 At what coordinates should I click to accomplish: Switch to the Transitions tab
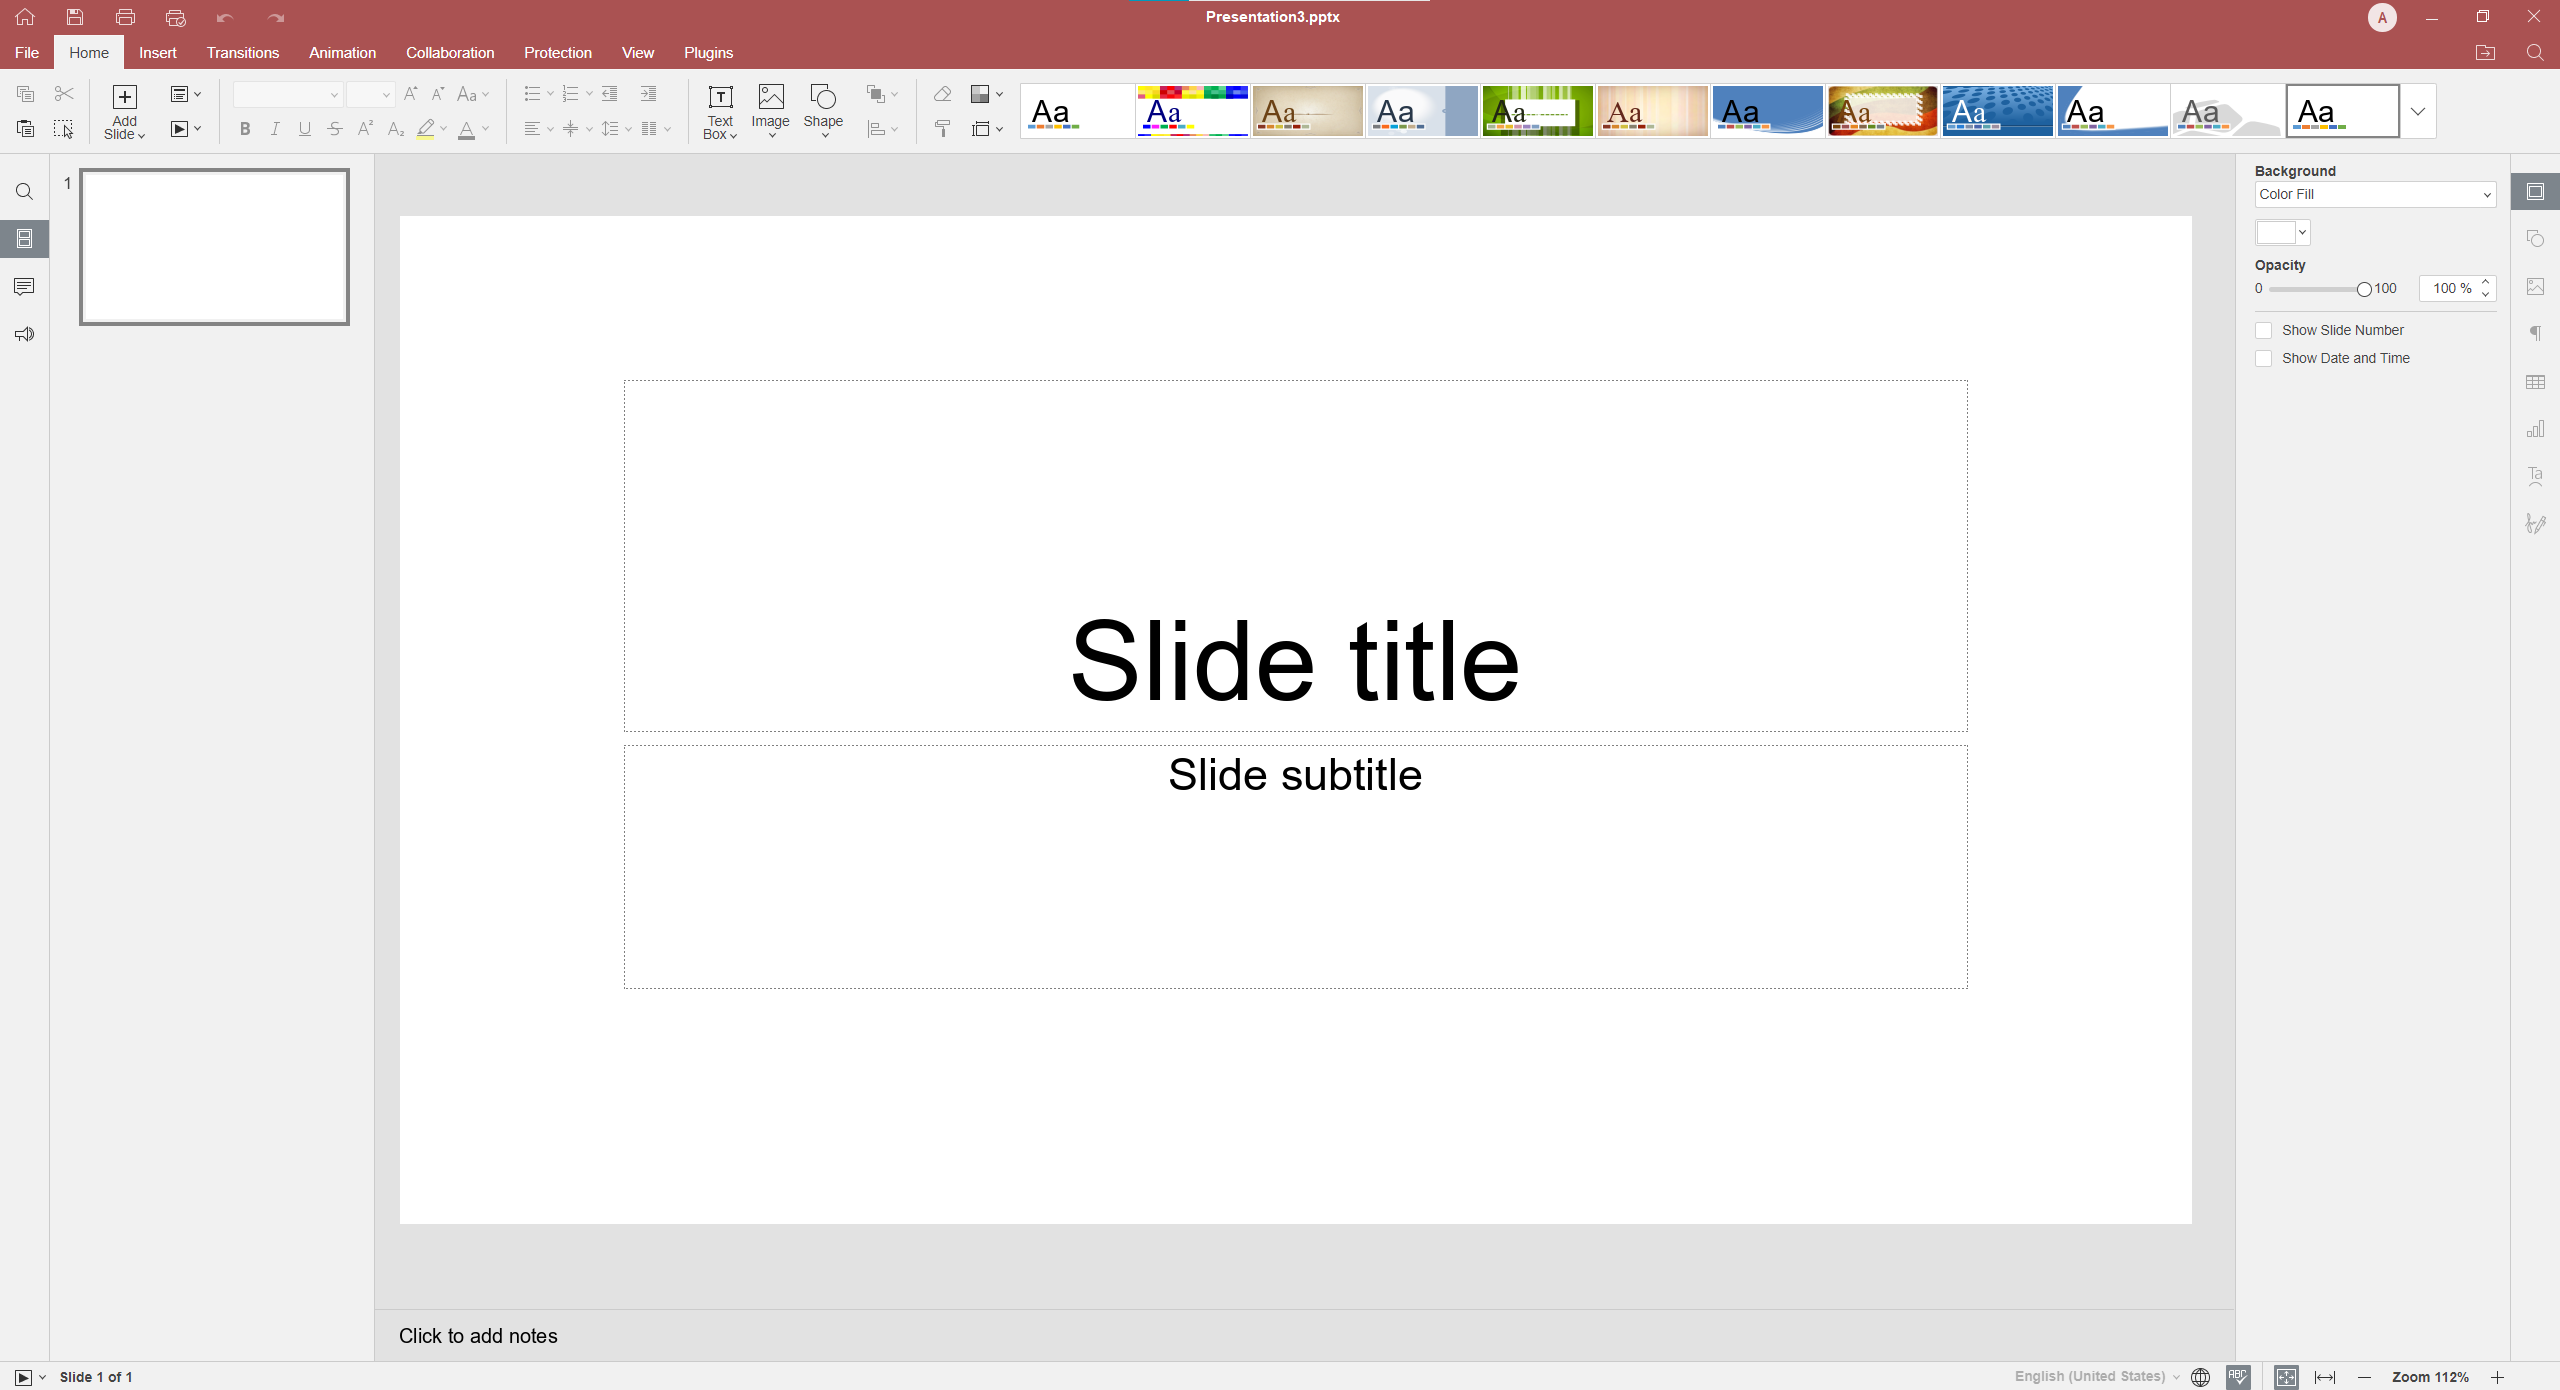click(x=242, y=52)
